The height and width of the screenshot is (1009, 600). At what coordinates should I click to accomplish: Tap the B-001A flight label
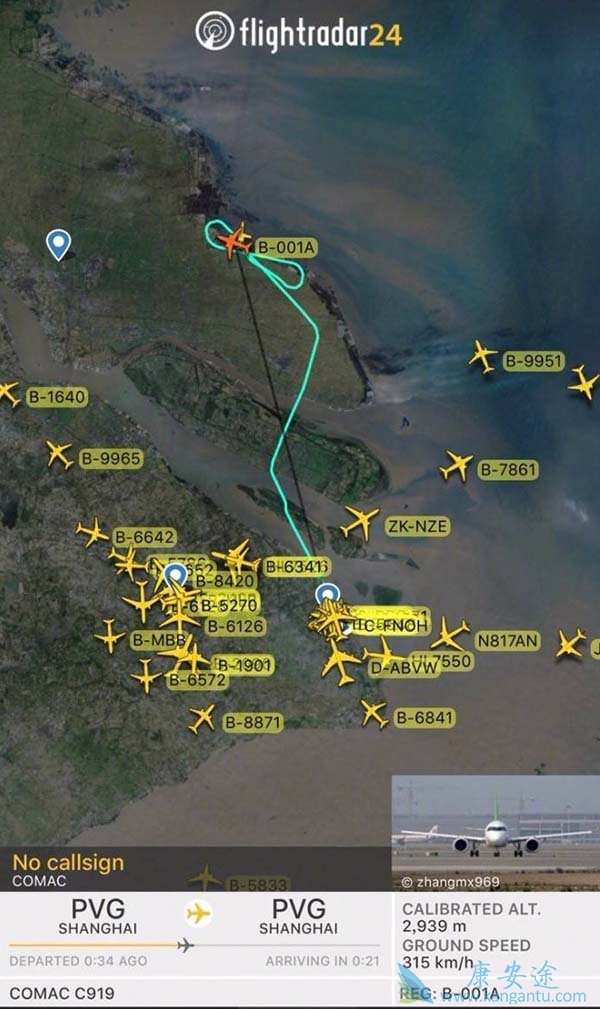[x=286, y=248]
